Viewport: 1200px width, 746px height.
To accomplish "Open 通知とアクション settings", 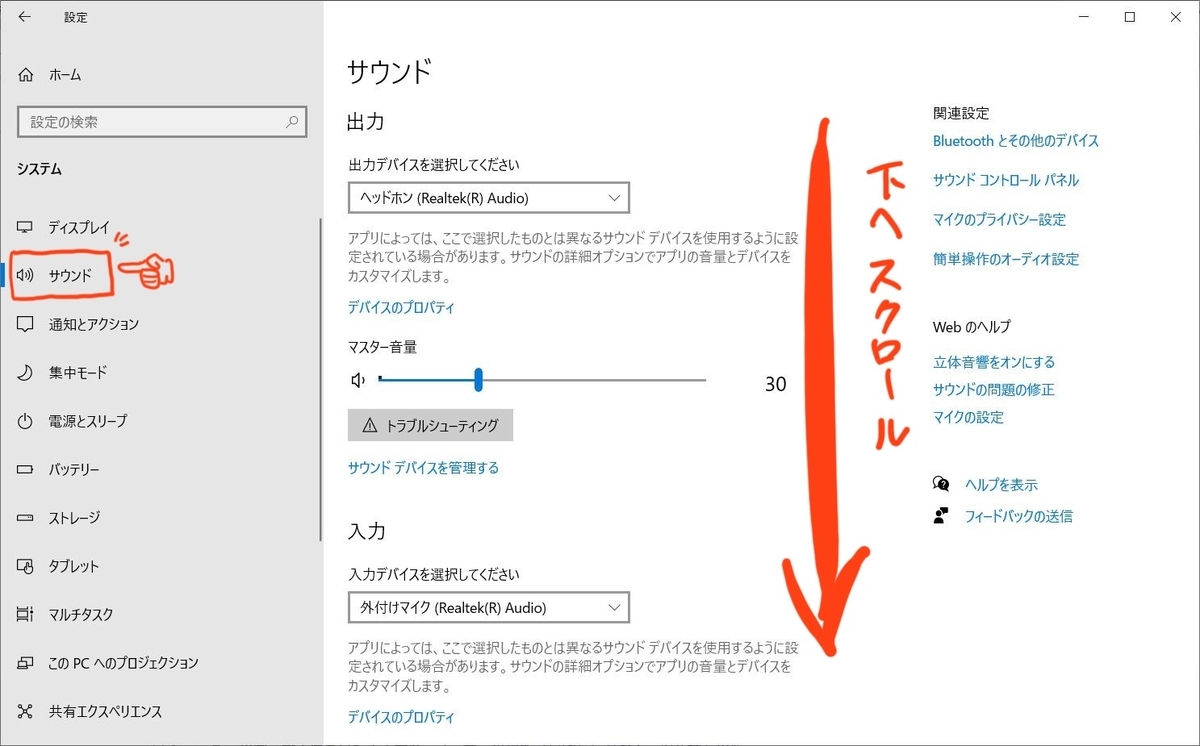I will tap(90, 324).
